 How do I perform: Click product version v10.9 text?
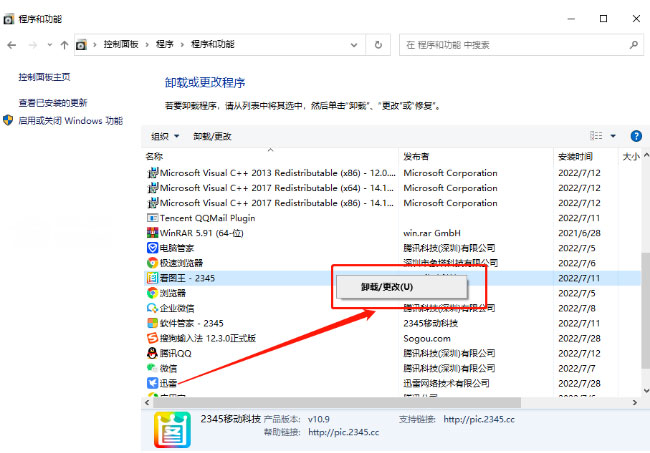tap(318, 419)
